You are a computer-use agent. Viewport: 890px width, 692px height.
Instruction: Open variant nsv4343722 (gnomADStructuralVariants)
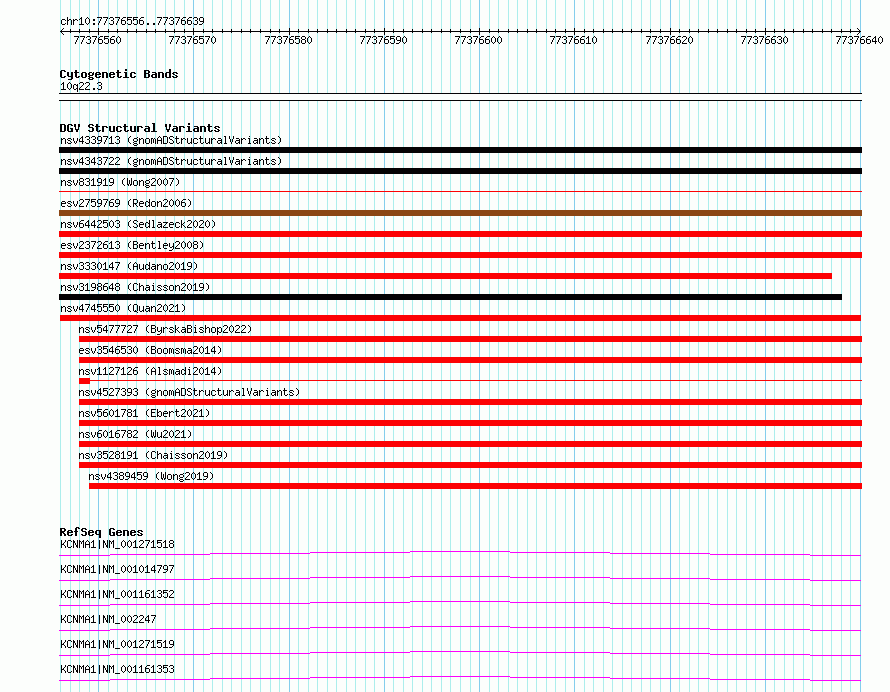click(171, 161)
